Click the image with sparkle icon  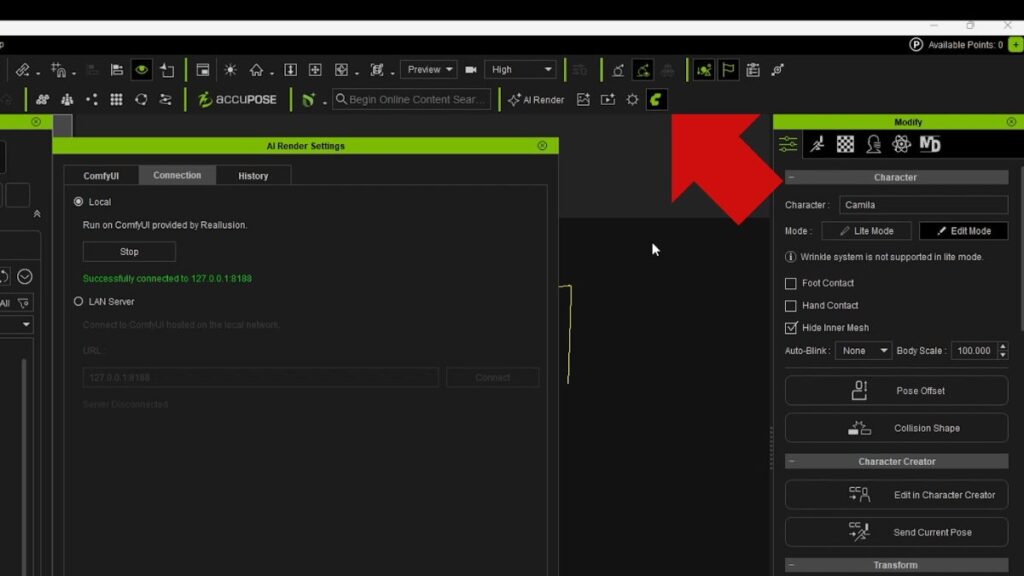coord(583,99)
